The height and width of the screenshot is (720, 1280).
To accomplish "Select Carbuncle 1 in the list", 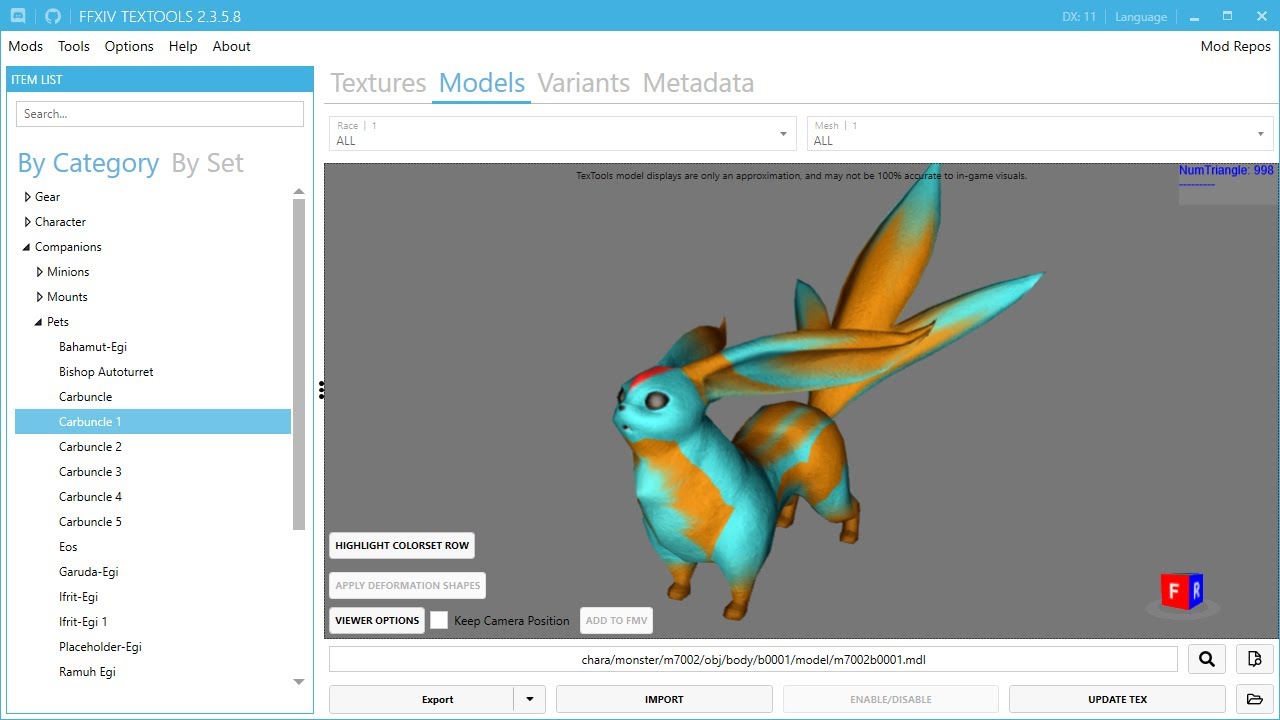I will 153,422.
